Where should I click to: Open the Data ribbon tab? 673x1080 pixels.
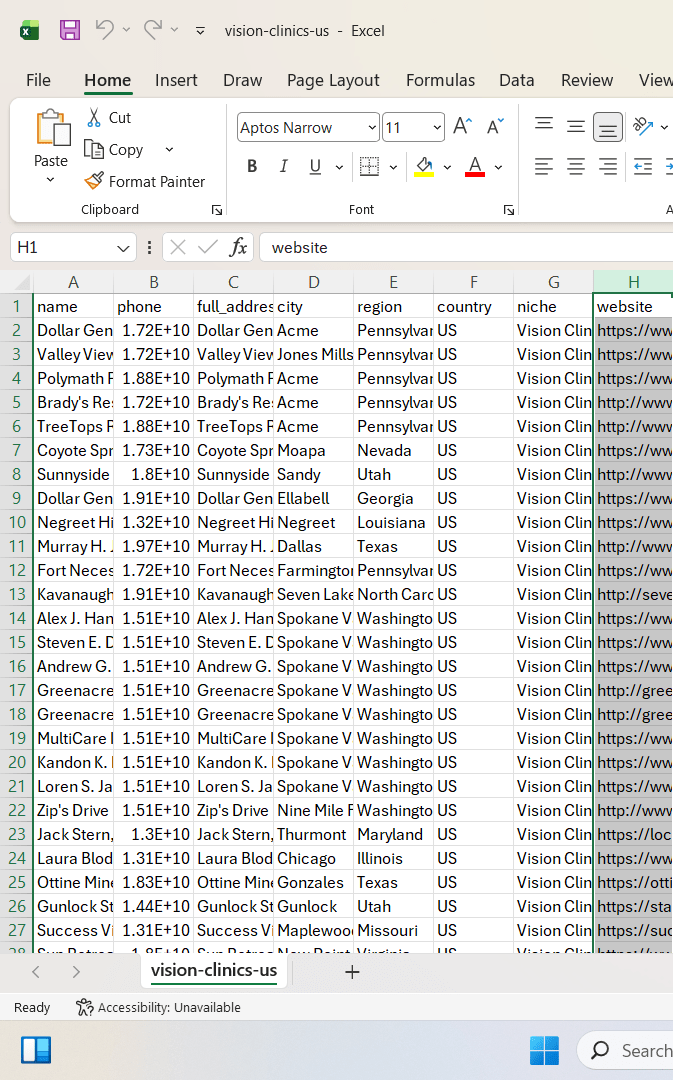click(x=517, y=80)
